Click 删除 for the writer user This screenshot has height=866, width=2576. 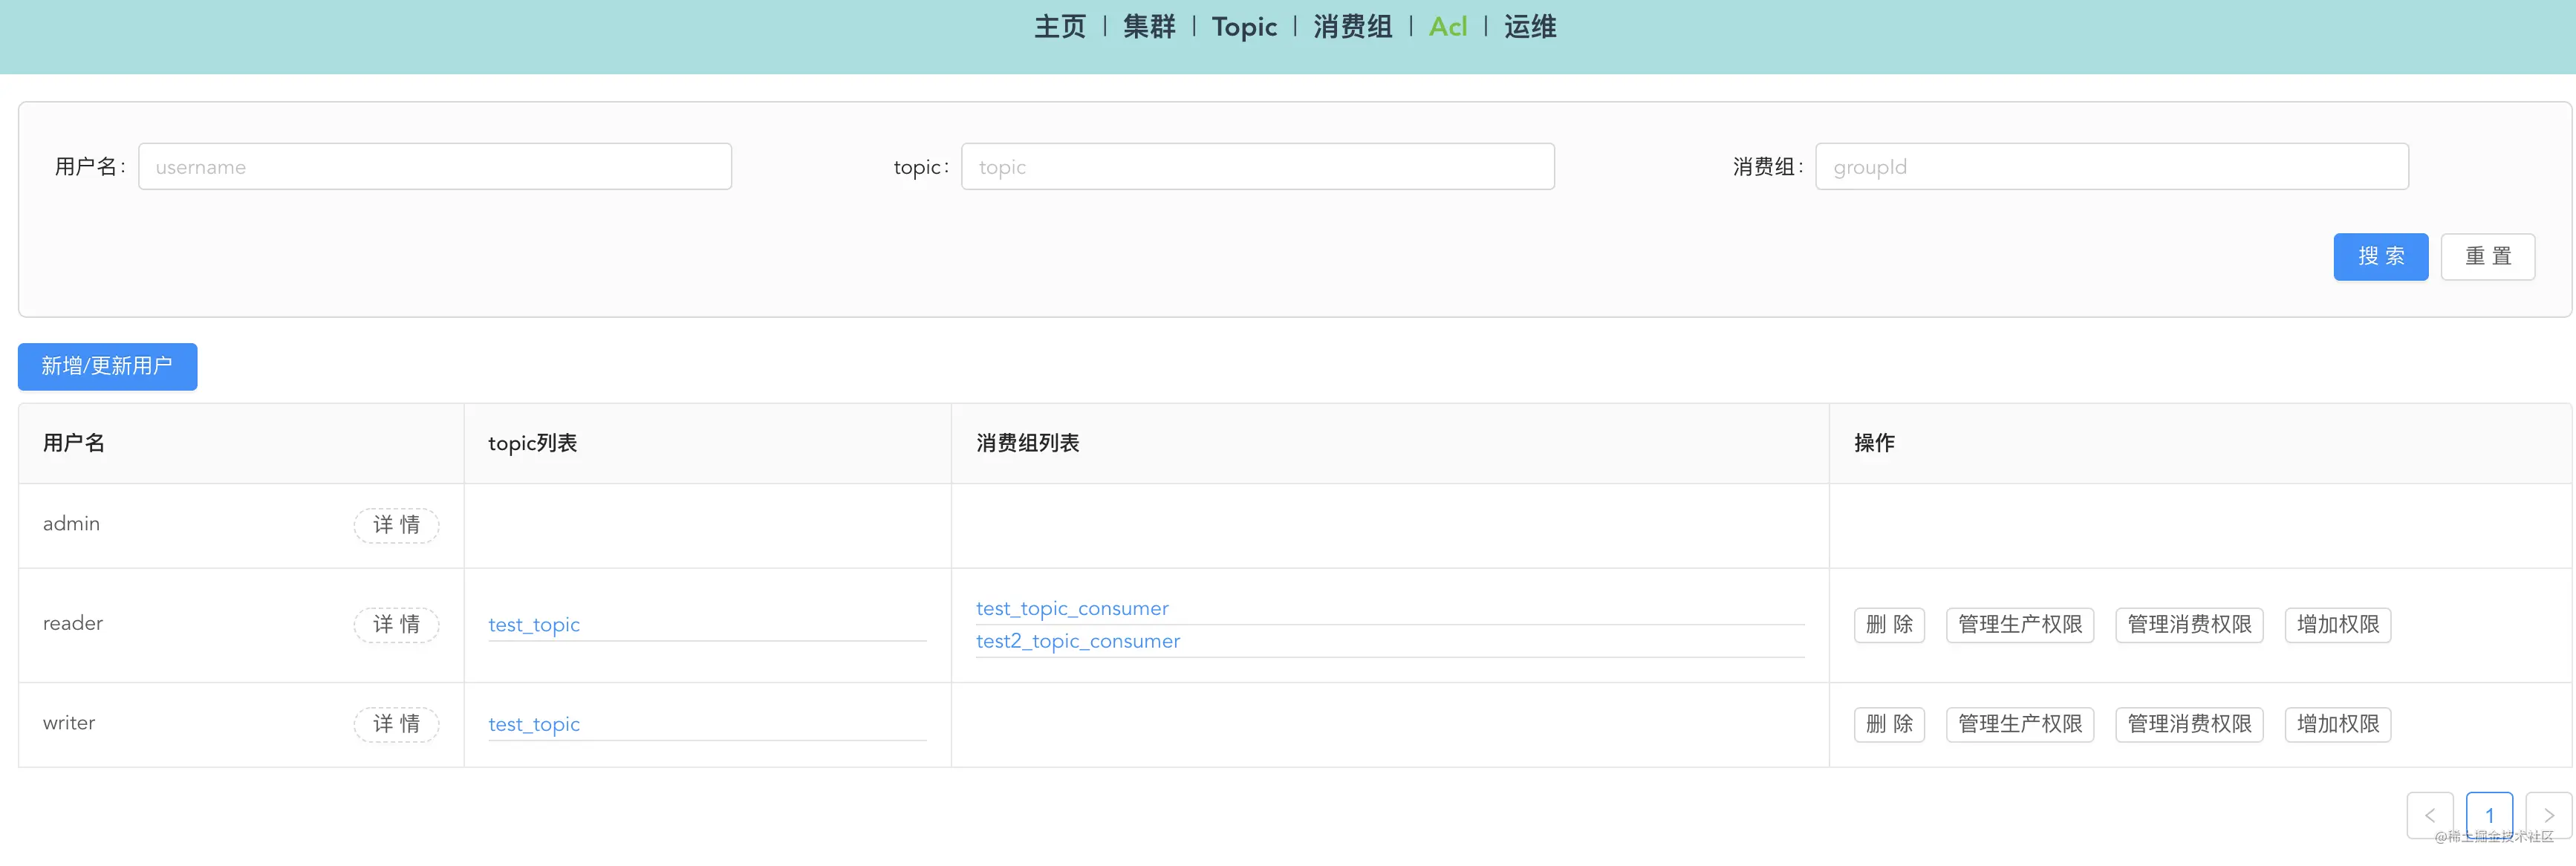pyautogui.click(x=1889, y=724)
